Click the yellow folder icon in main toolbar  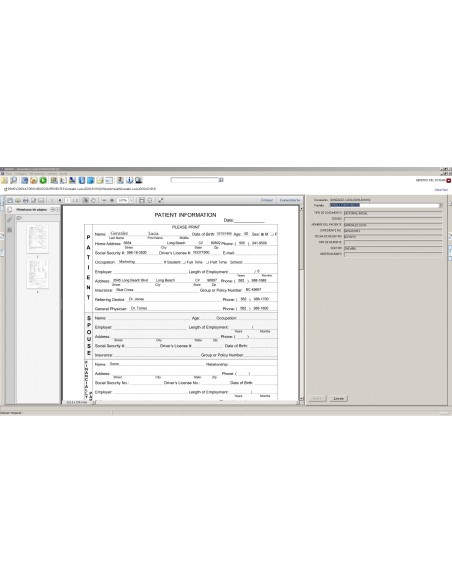(4, 181)
